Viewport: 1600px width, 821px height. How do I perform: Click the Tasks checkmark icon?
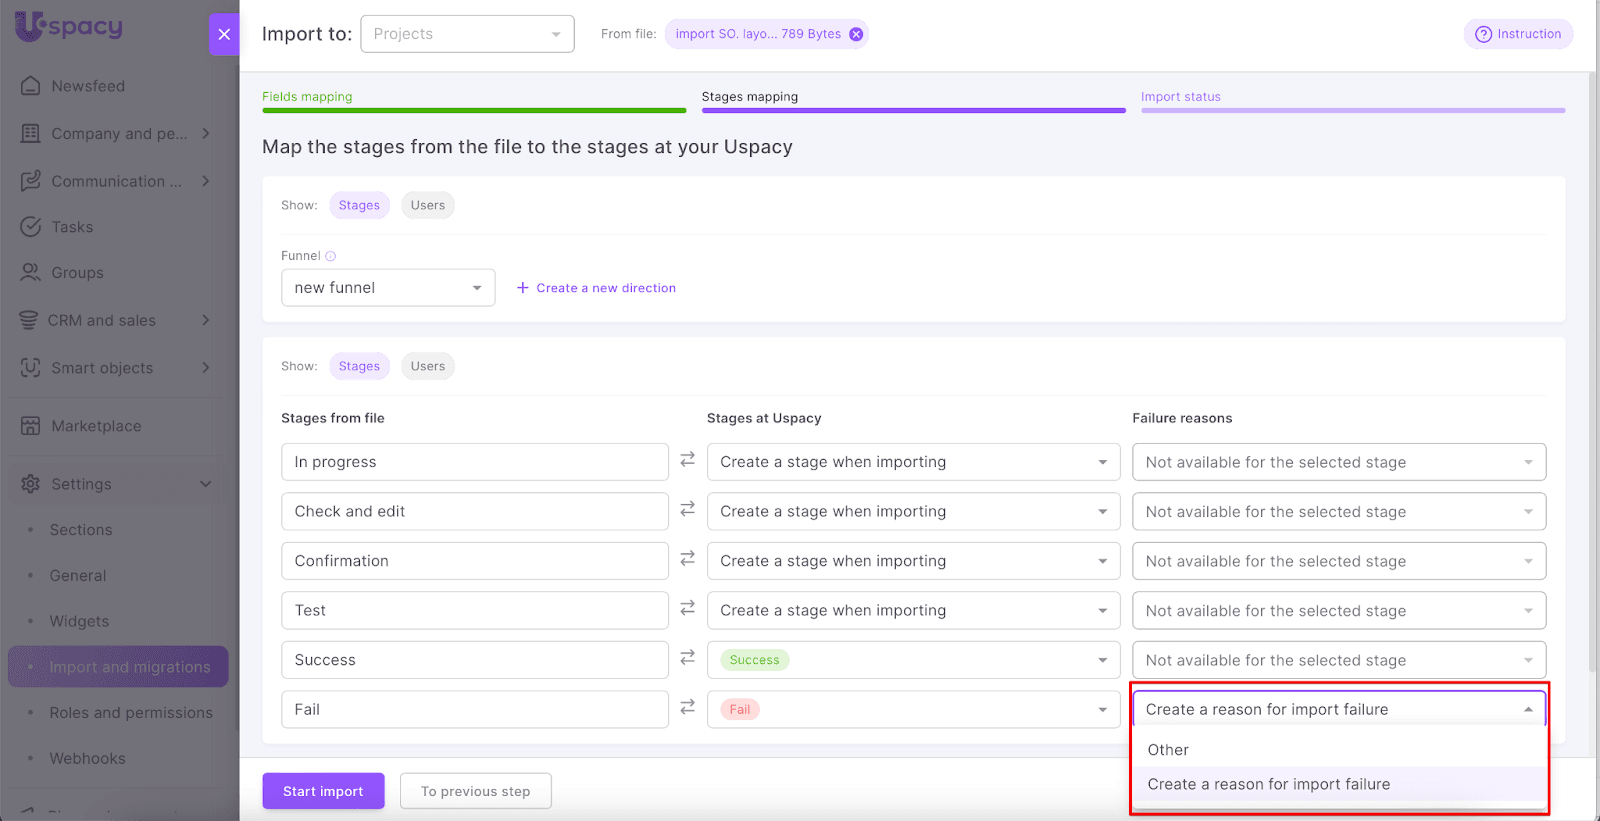pos(31,227)
